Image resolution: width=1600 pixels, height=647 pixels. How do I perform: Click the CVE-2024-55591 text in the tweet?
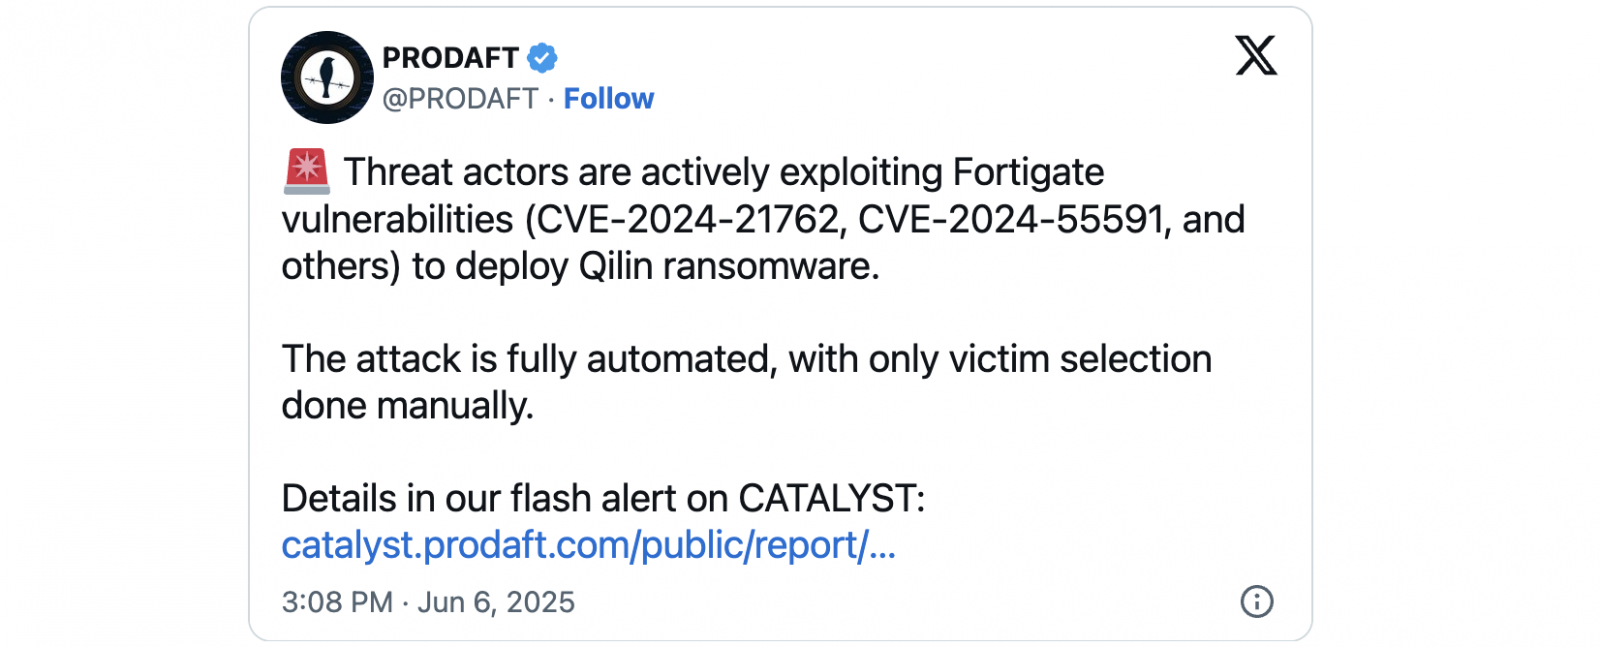tap(1010, 218)
